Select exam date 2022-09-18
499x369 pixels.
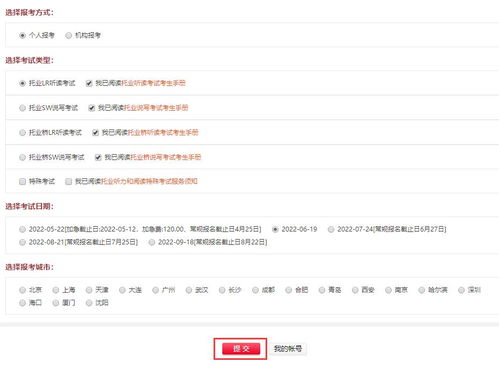pyautogui.click(x=152, y=242)
